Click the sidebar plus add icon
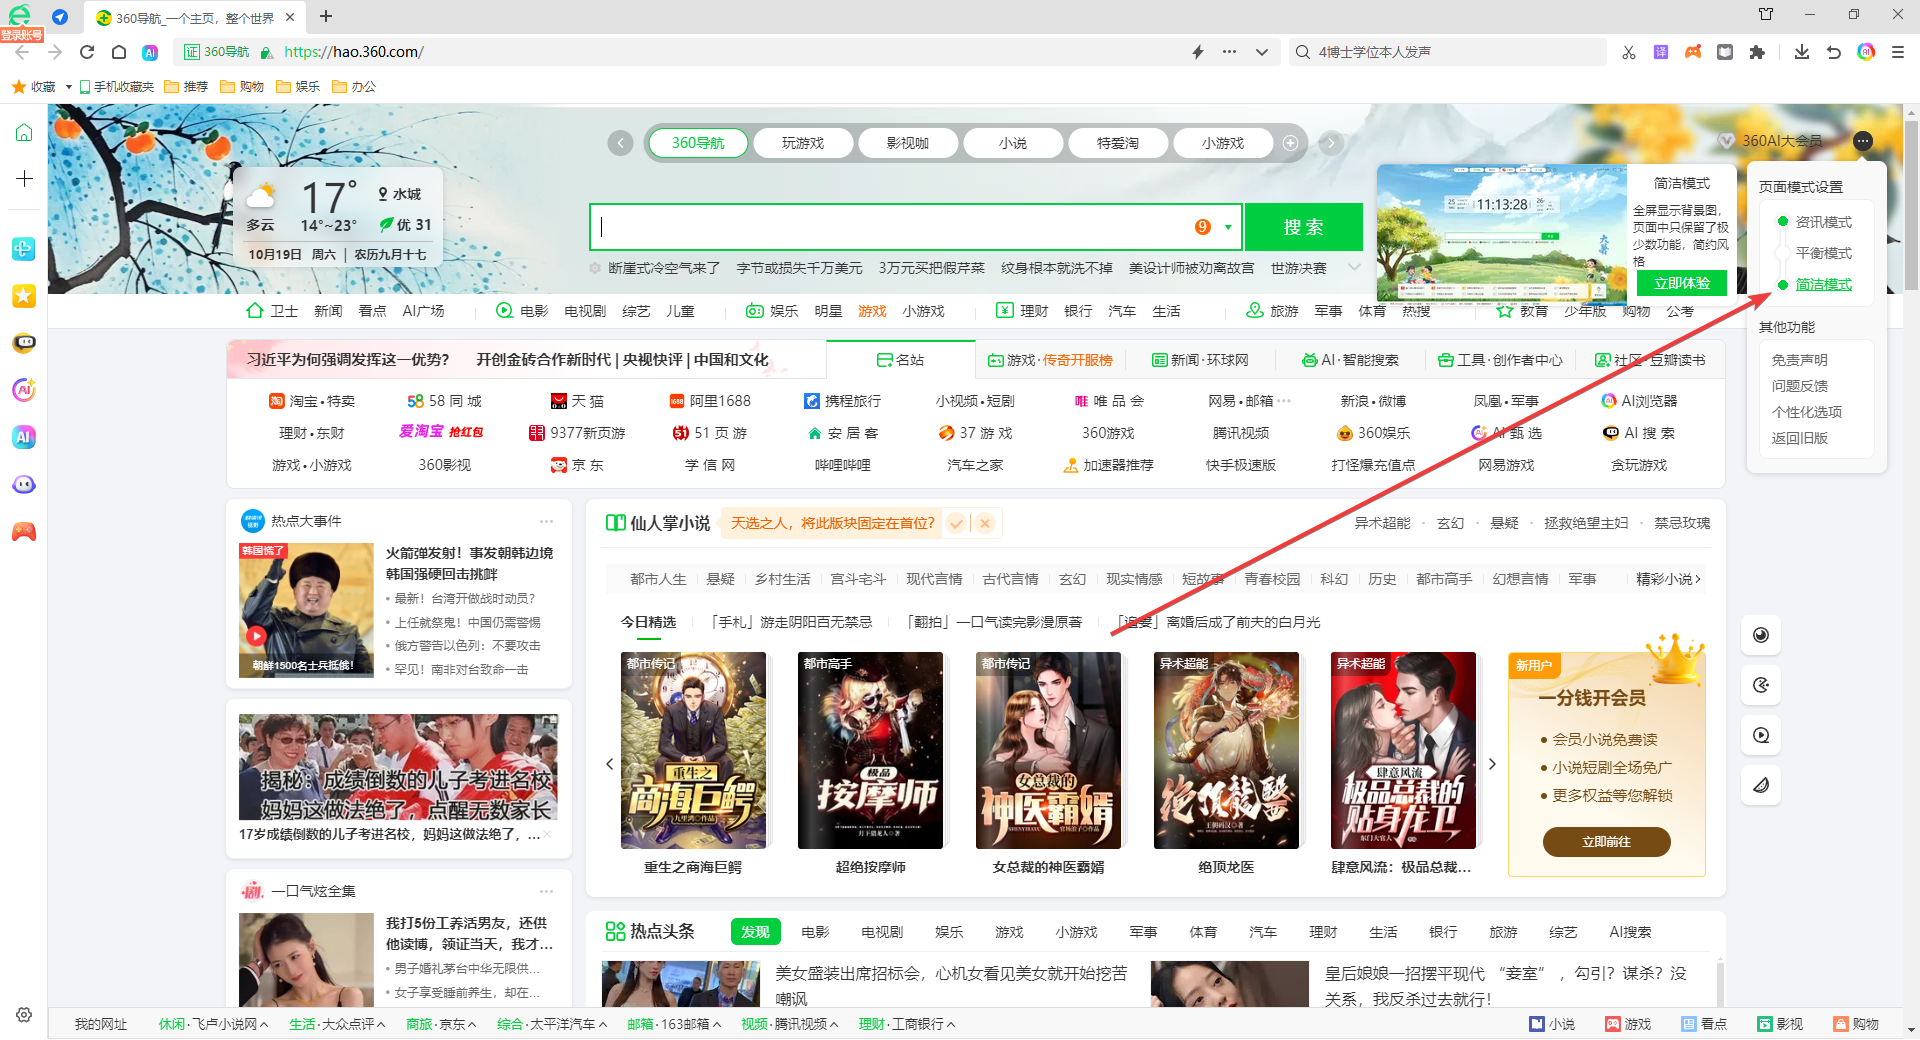 click(24, 178)
